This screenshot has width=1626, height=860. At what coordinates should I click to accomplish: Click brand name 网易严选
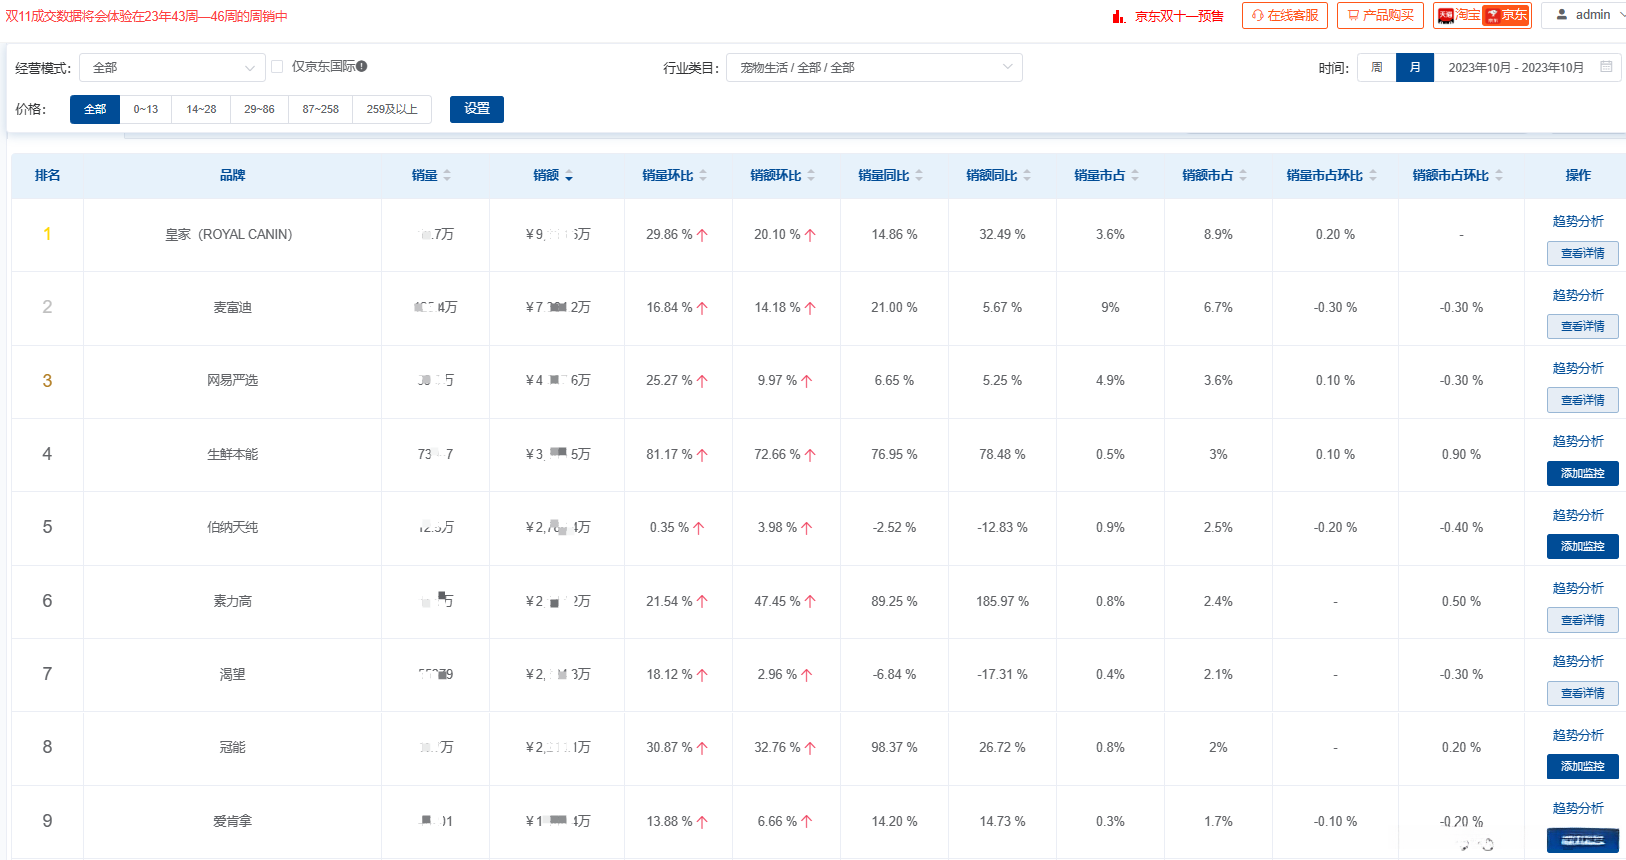click(233, 380)
